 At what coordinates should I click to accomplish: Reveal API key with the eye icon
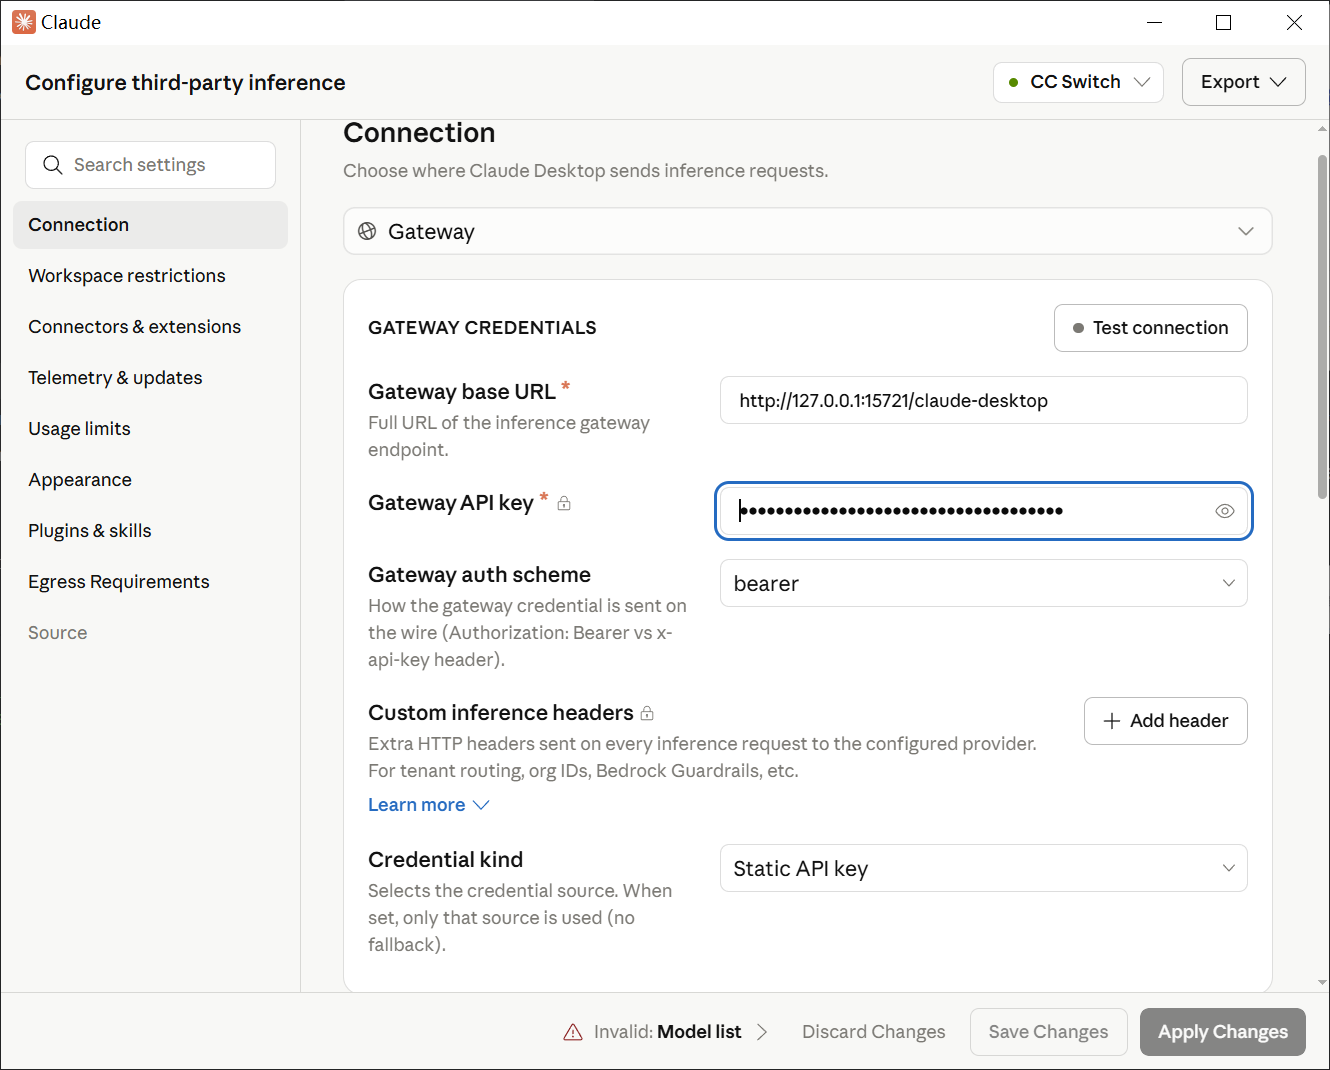pos(1225,511)
